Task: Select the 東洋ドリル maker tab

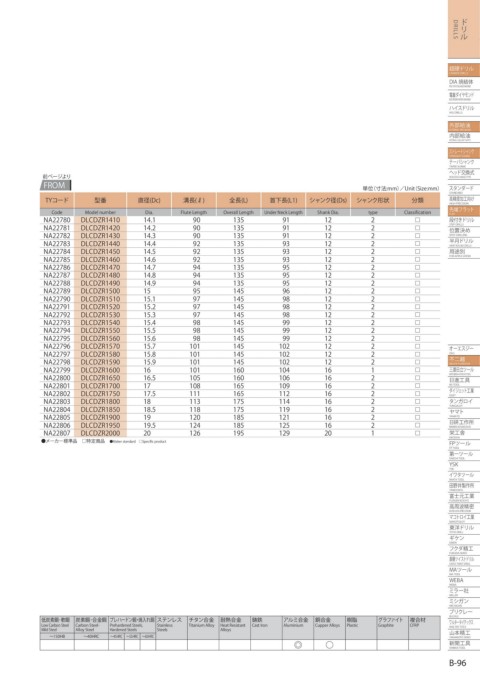Action: 464,529
